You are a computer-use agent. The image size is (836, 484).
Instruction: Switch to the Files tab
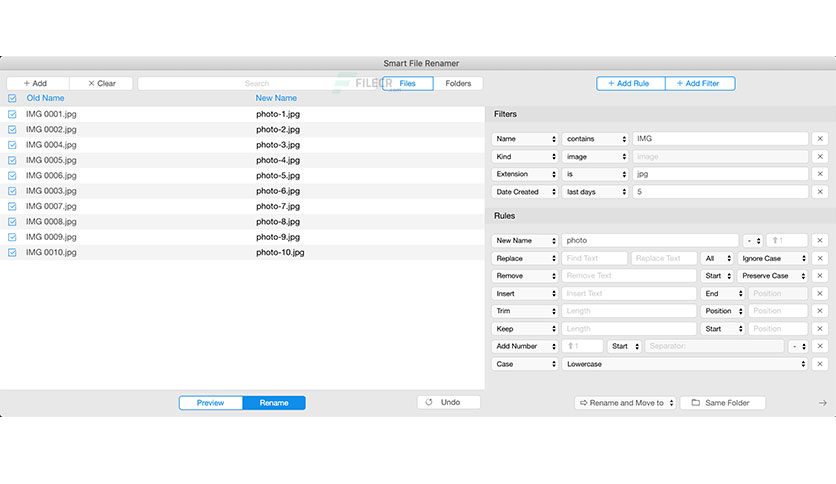407,83
